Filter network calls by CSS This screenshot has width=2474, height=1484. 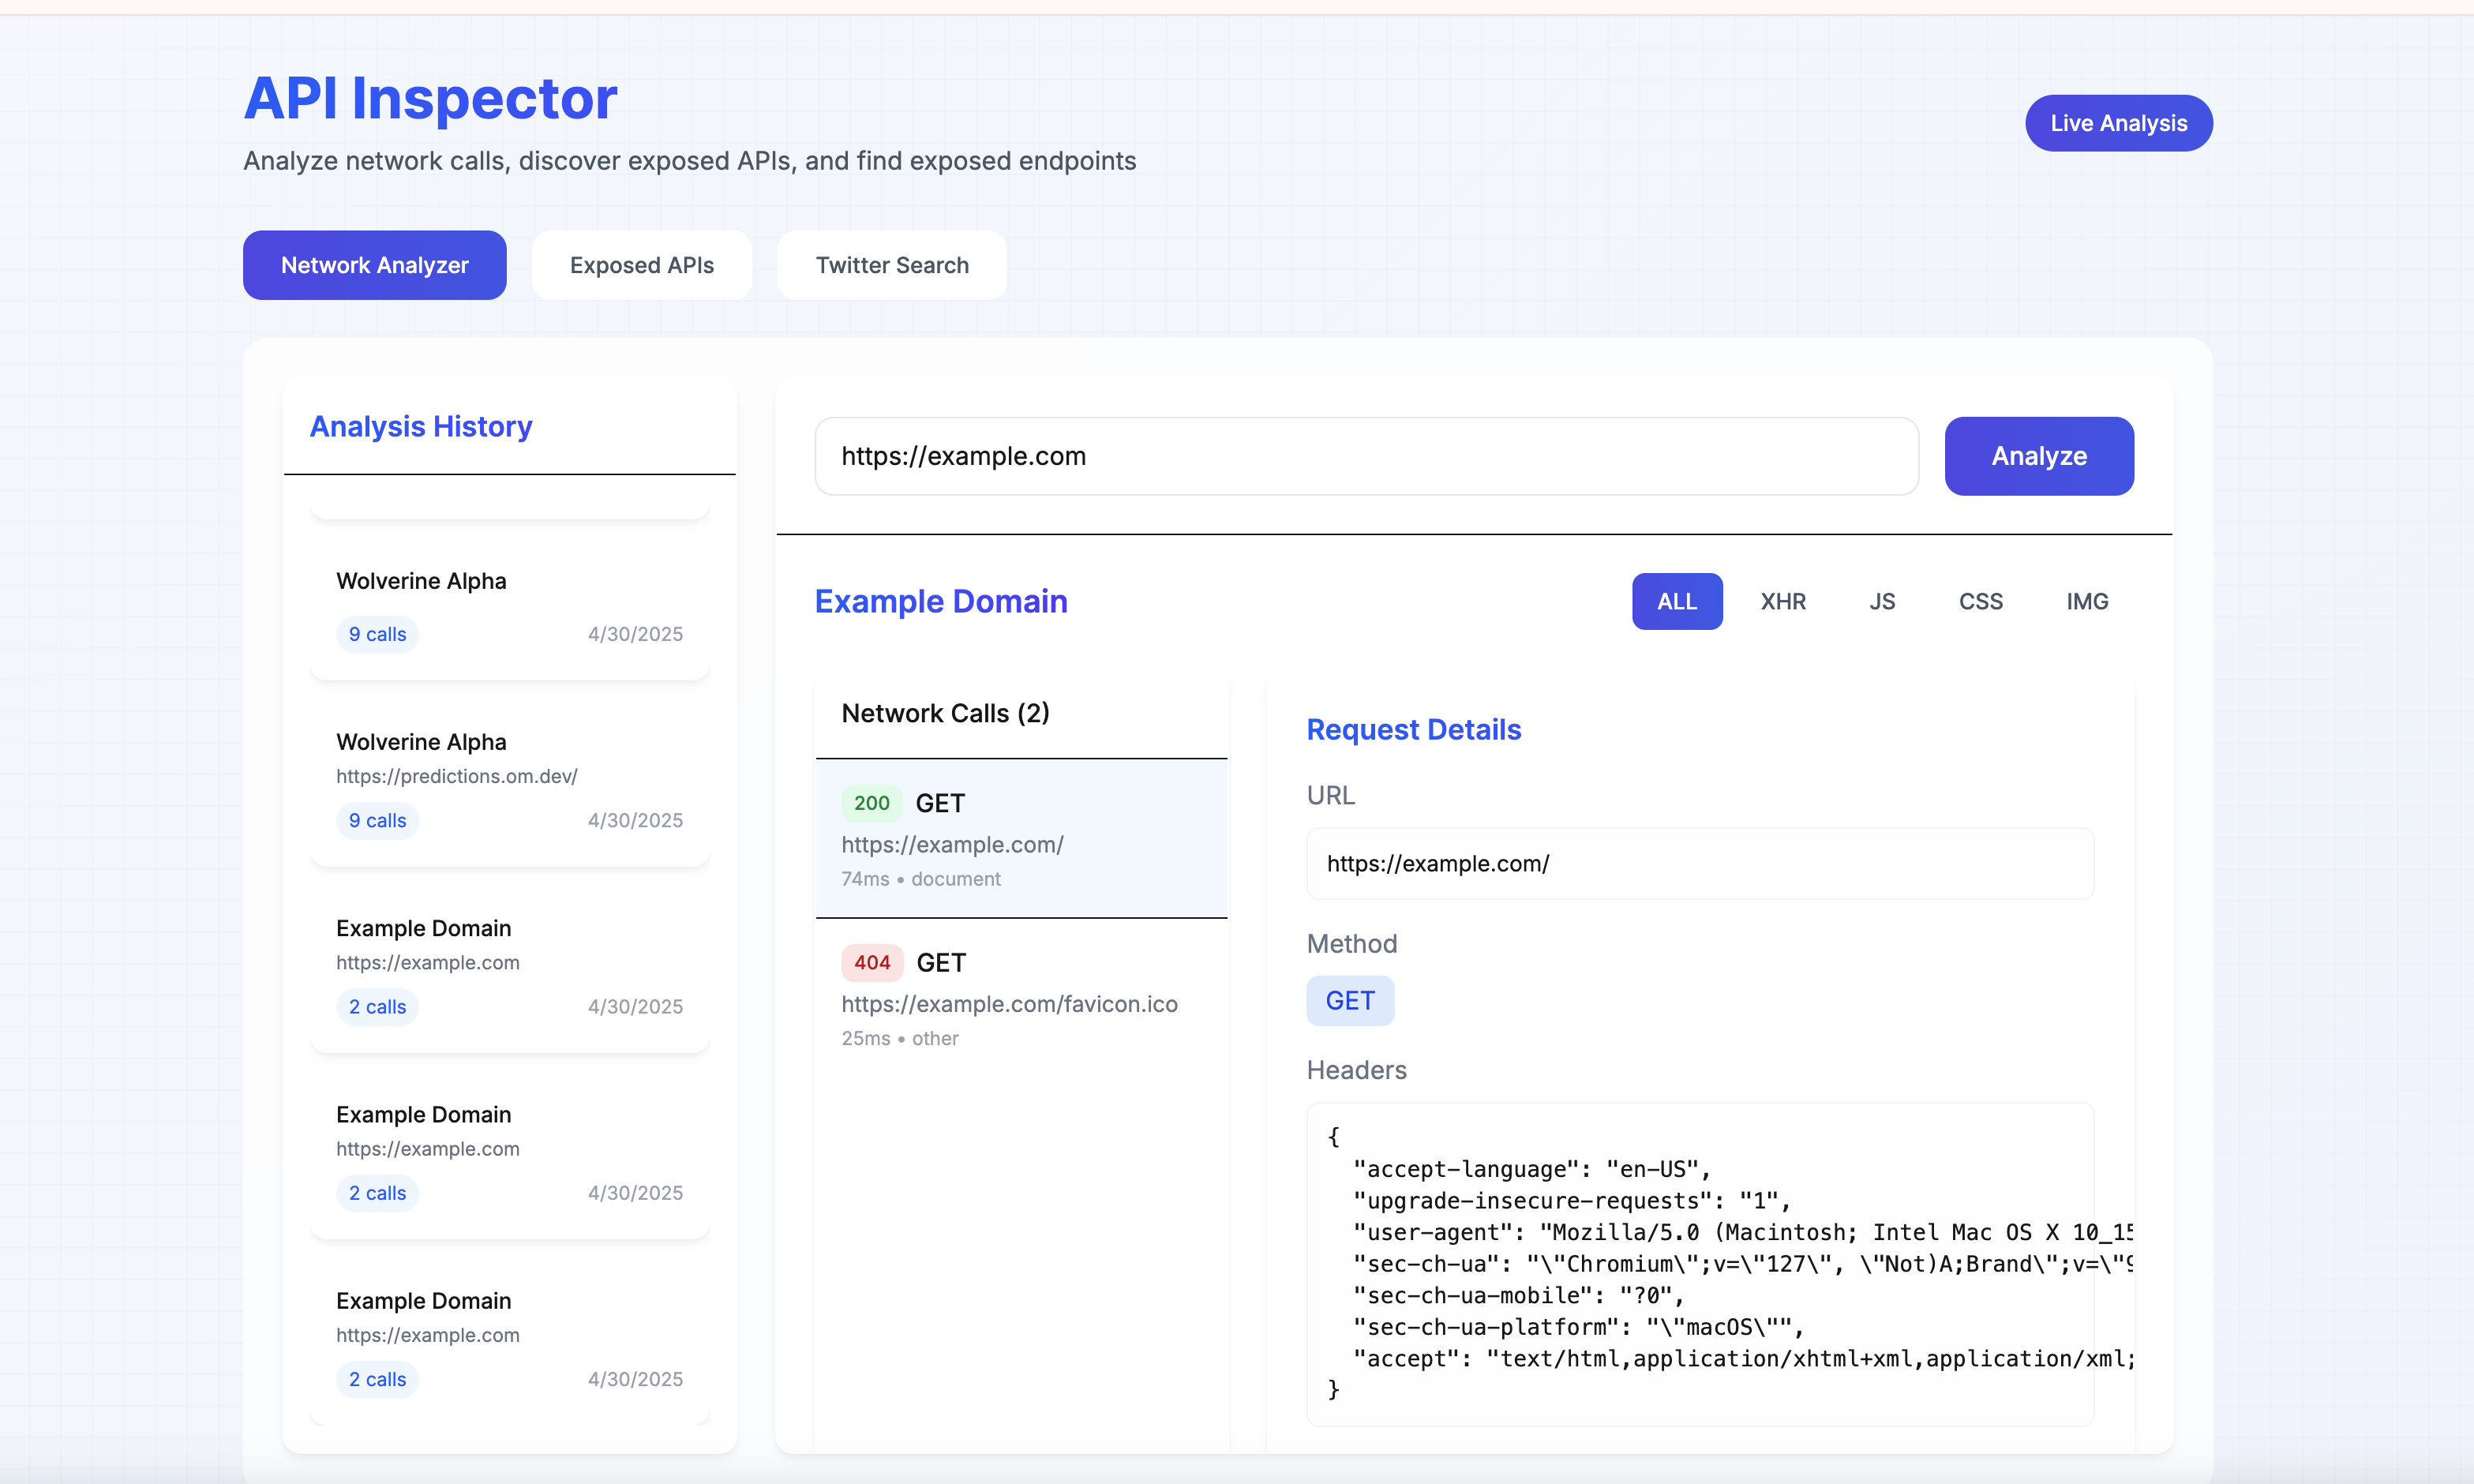(1979, 601)
